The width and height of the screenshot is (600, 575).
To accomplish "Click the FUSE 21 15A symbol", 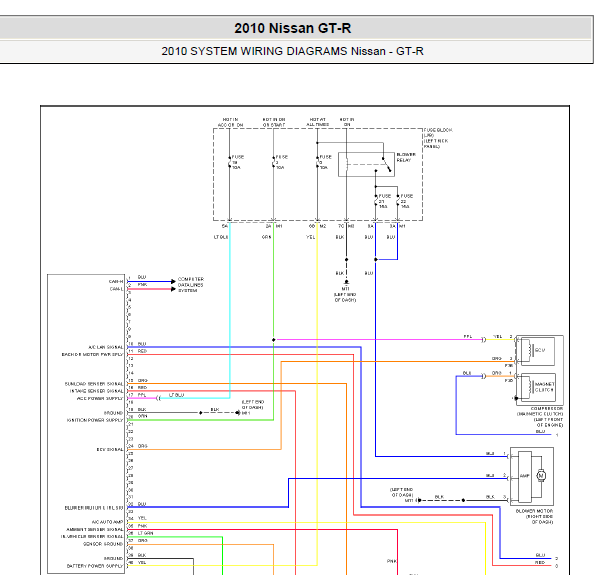I will pyautogui.click(x=376, y=201).
